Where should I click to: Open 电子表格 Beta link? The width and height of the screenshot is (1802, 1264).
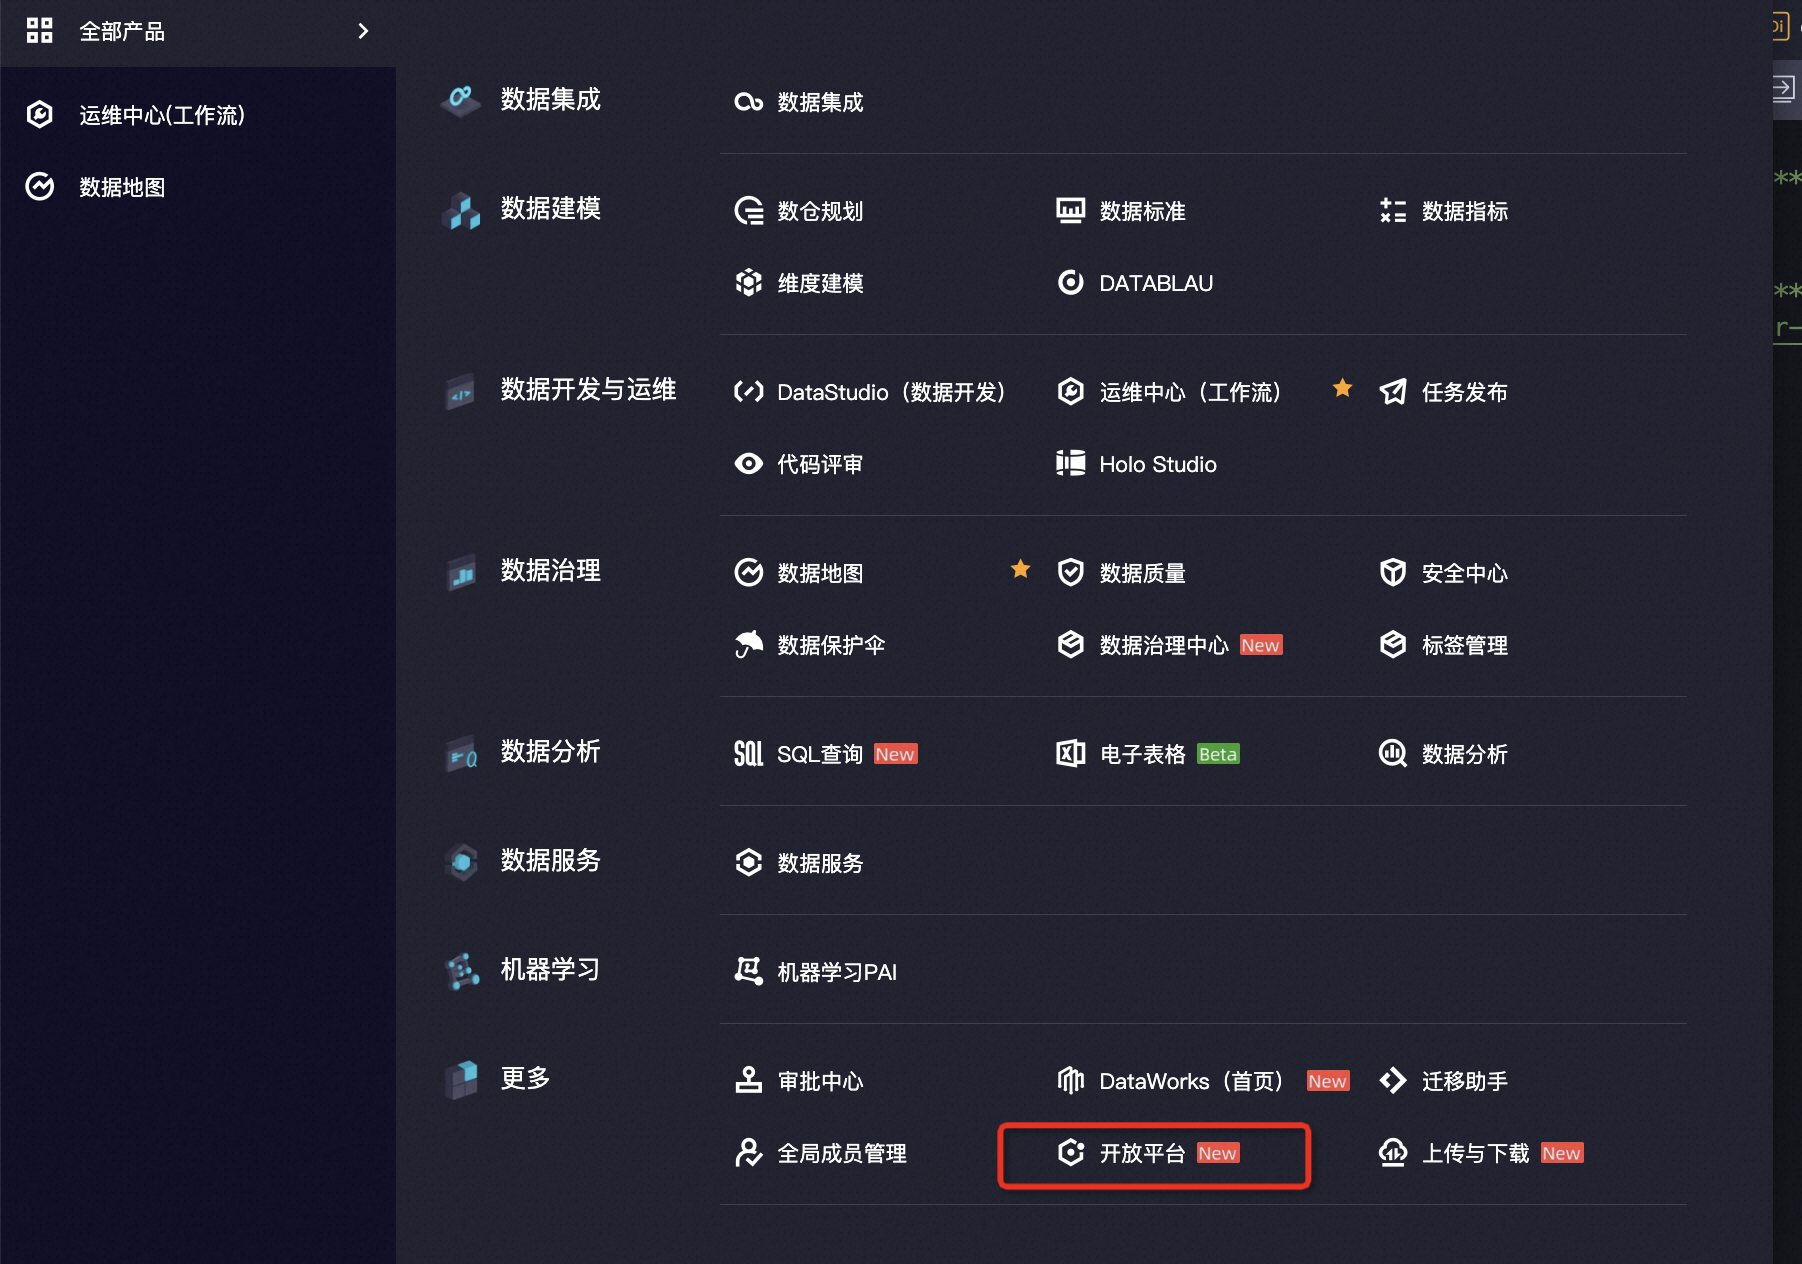1142,754
